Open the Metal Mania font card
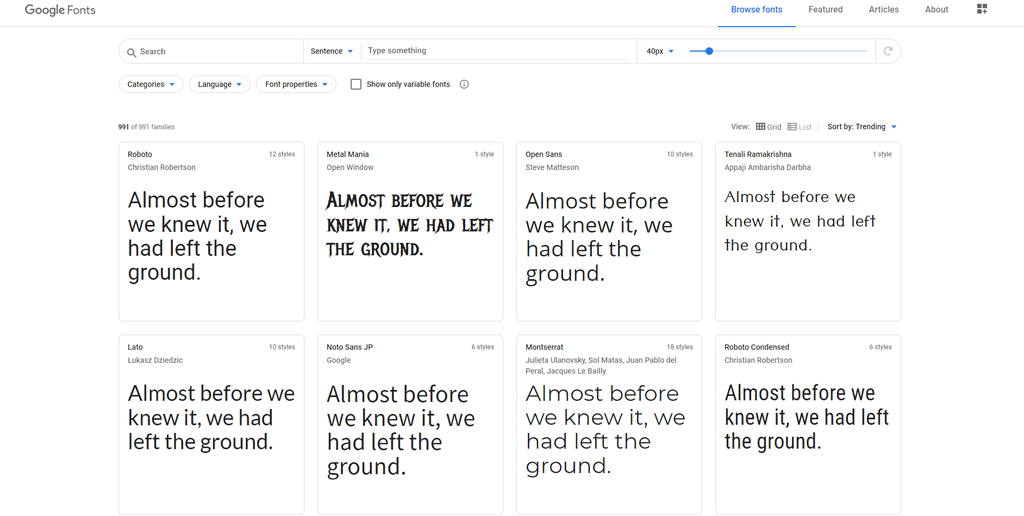 (x=410, y=232)
